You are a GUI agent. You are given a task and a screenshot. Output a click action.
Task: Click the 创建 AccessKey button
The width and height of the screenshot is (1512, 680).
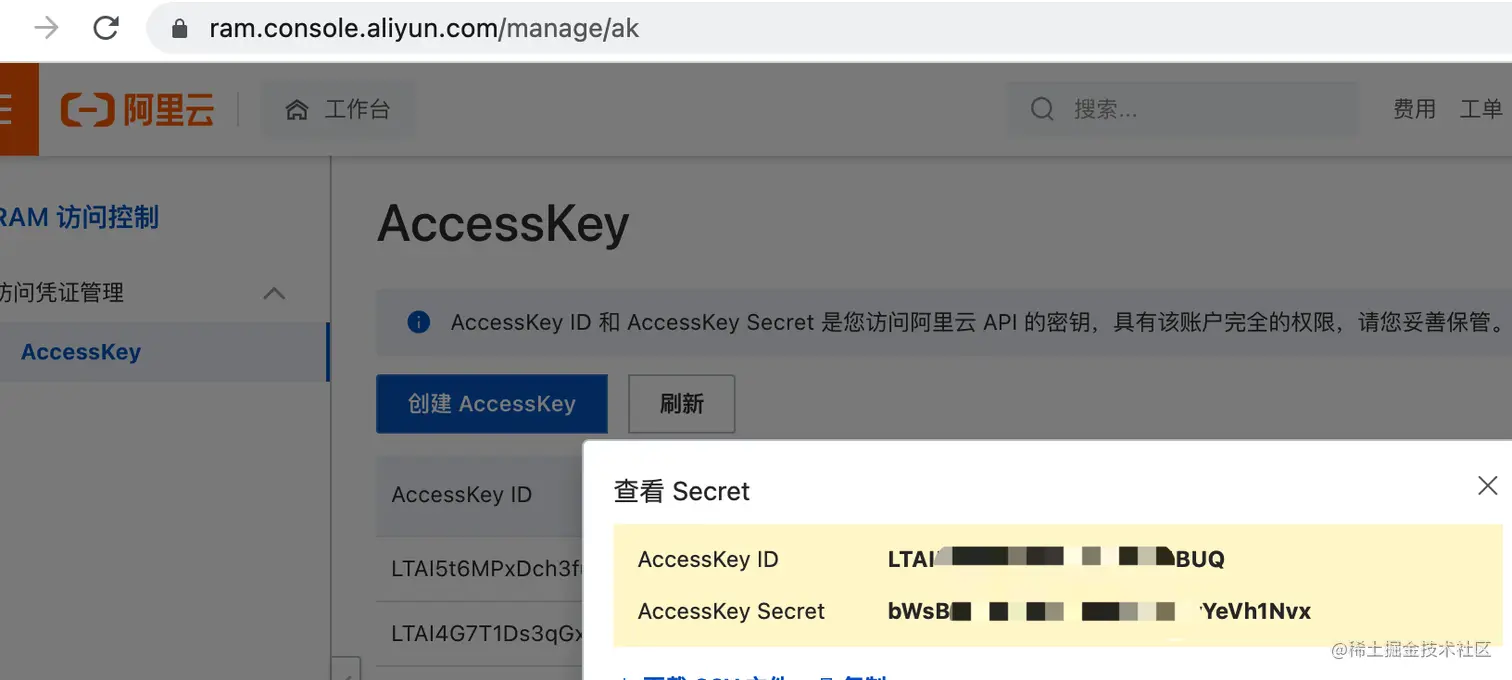coord(491,404)
